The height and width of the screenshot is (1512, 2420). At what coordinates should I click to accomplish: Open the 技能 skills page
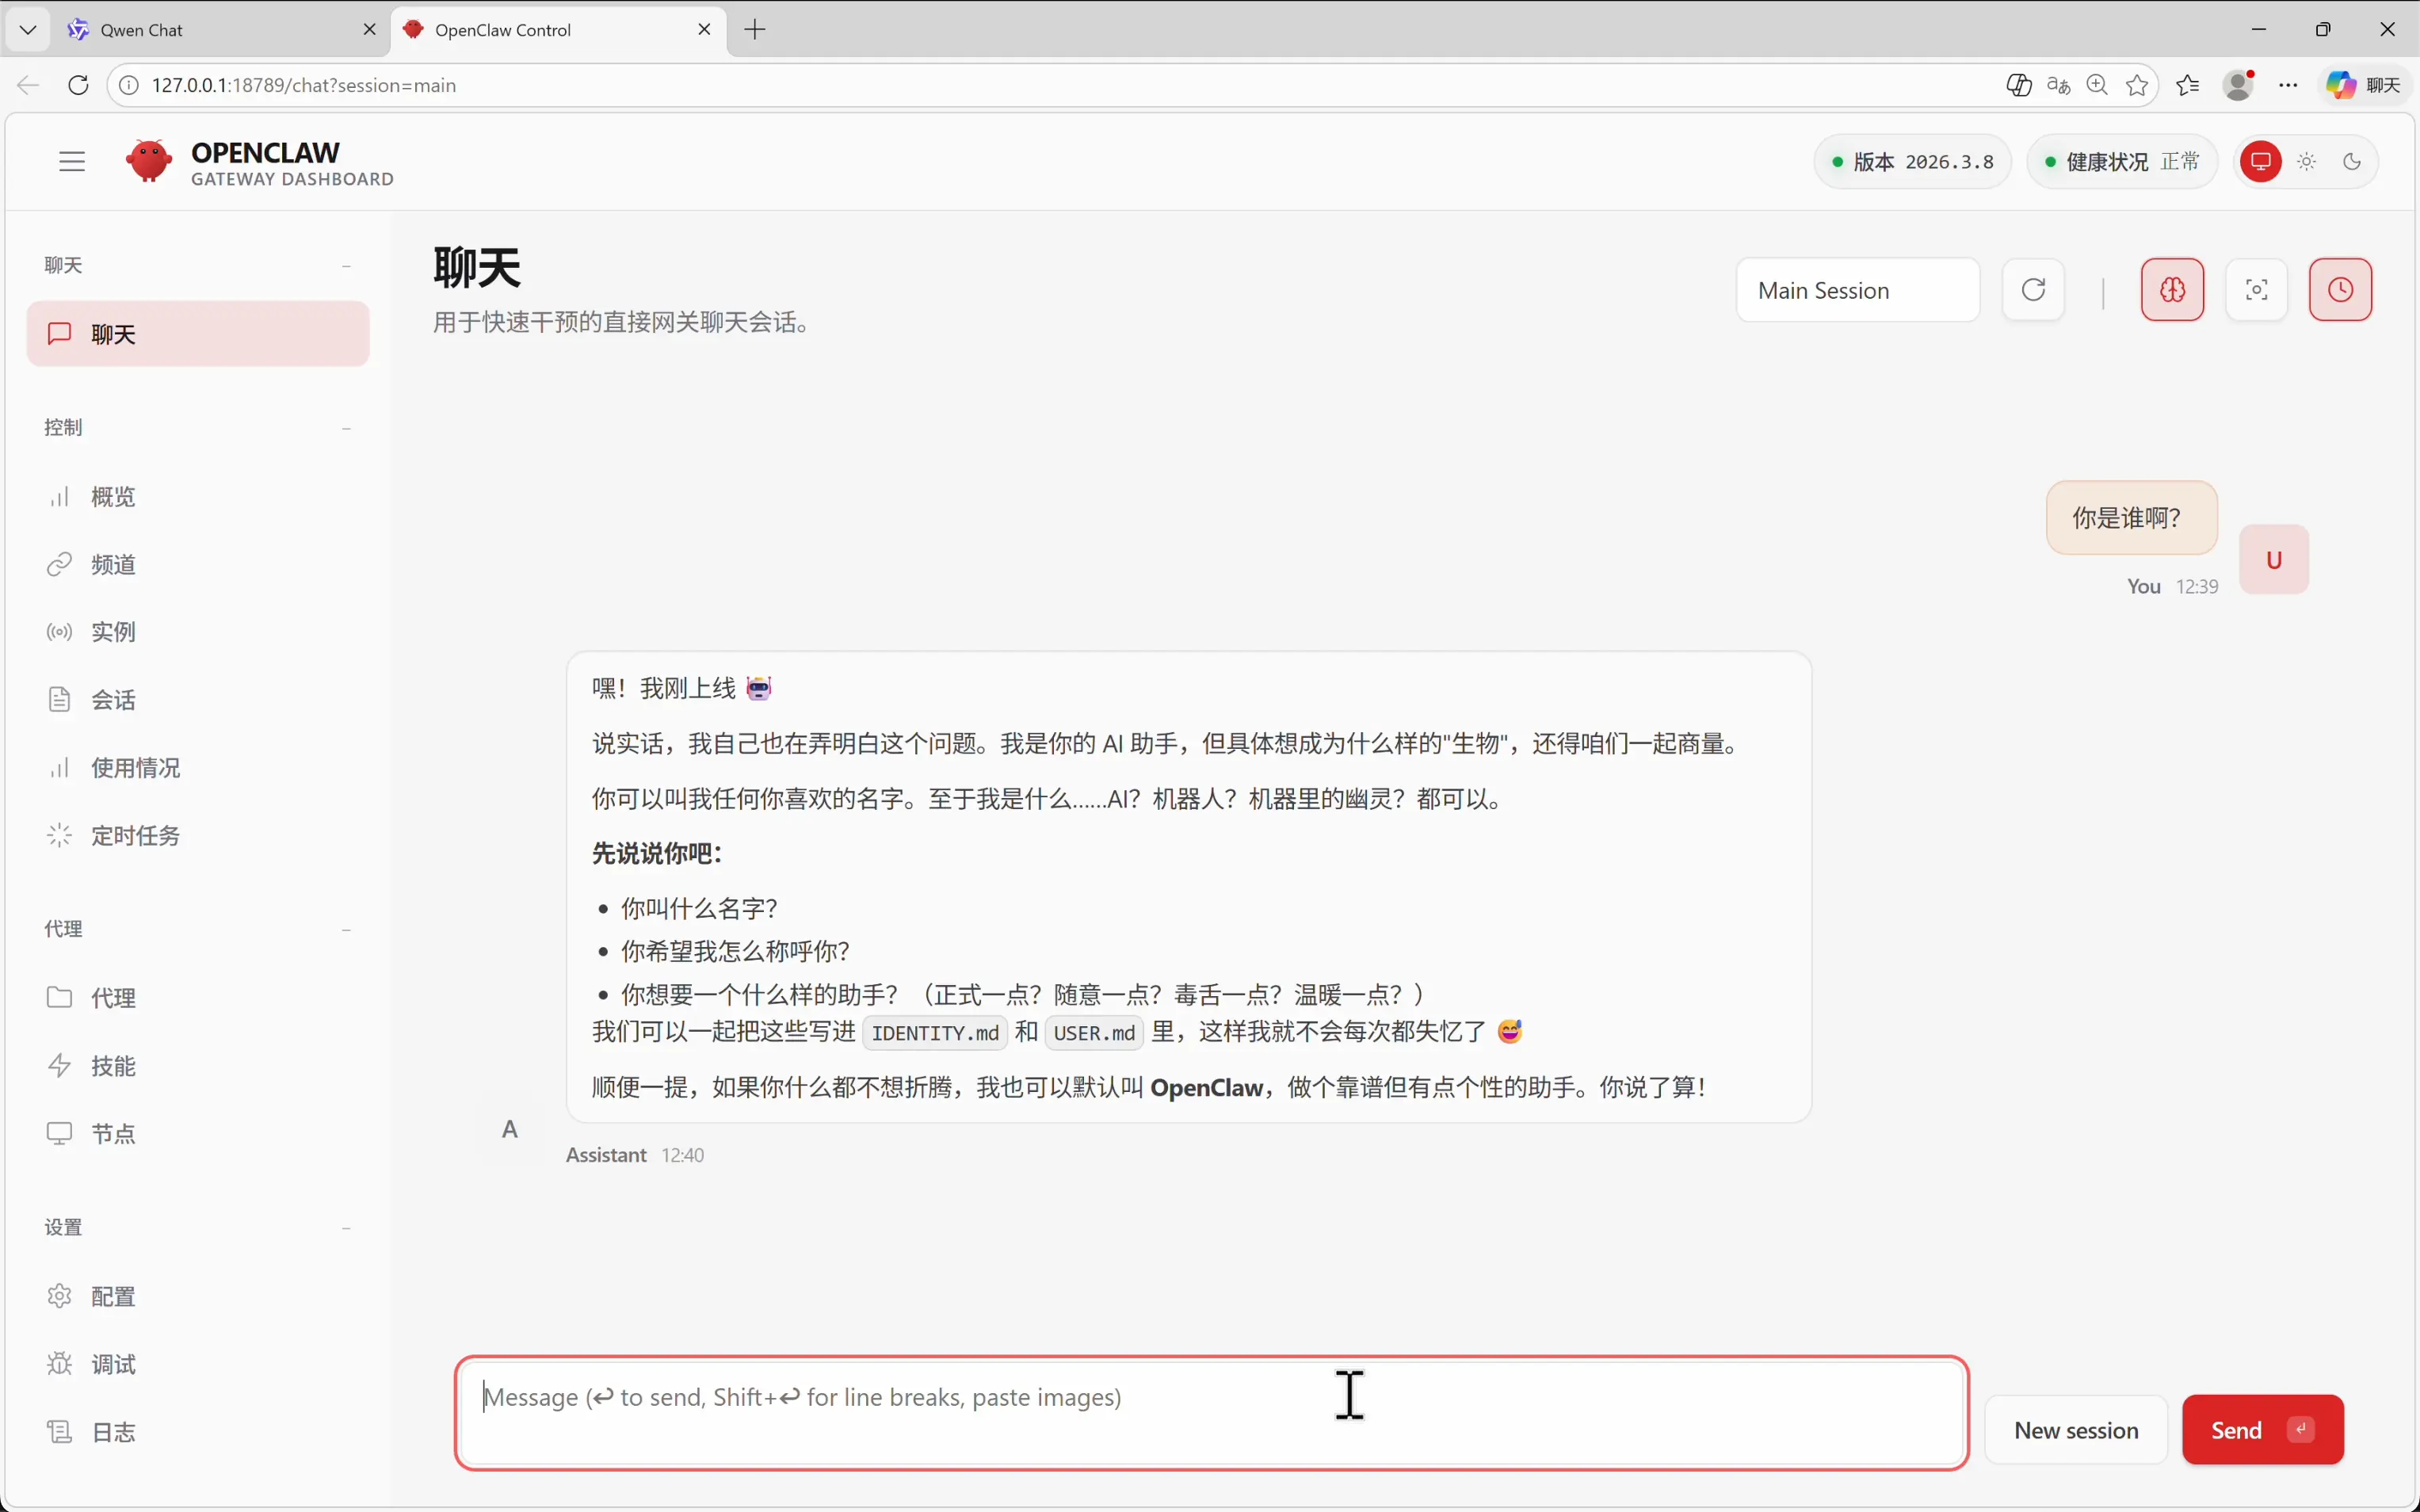[x=113, y=1065]
